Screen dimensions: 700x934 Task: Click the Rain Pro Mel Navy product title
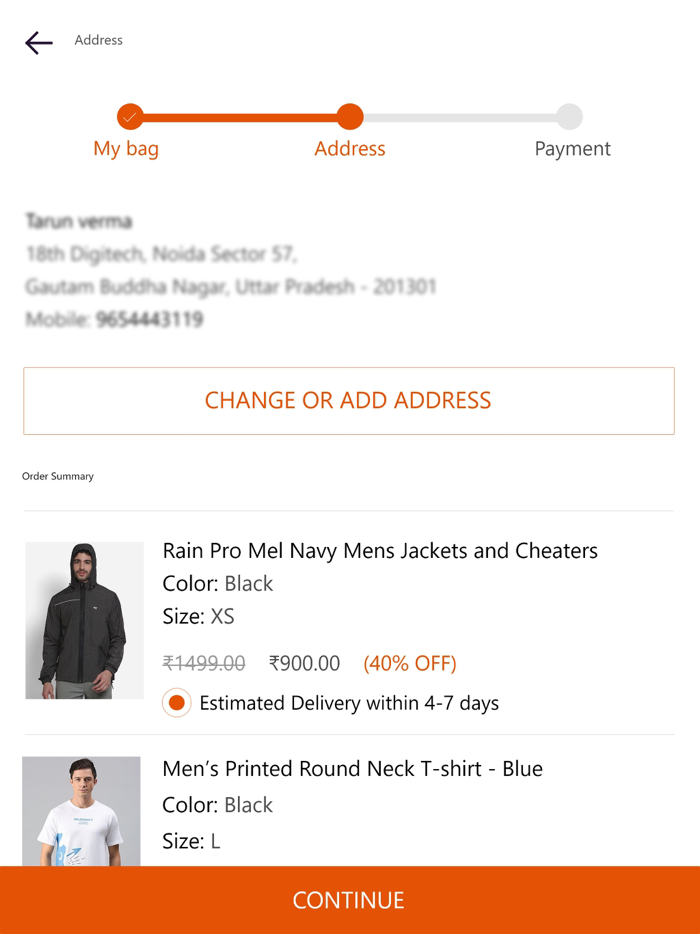pos(380,550)
